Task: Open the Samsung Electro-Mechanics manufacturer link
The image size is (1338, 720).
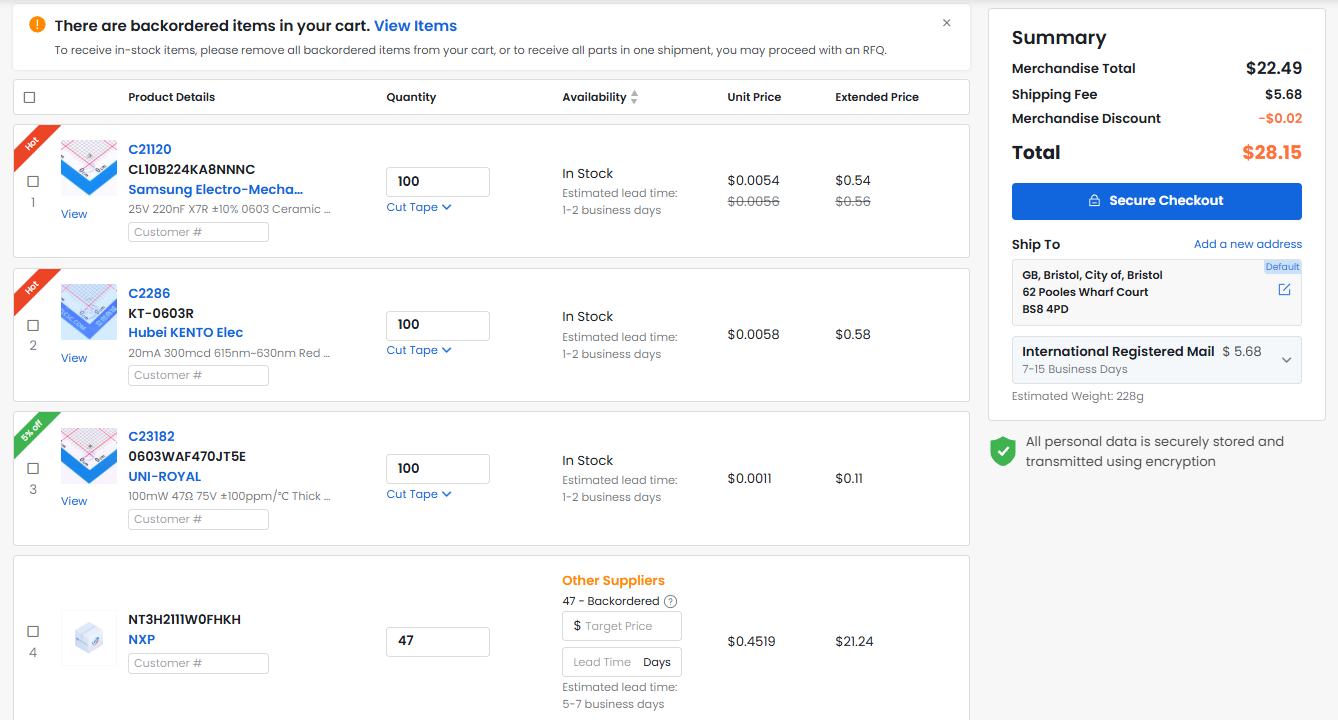Action: 215,189
